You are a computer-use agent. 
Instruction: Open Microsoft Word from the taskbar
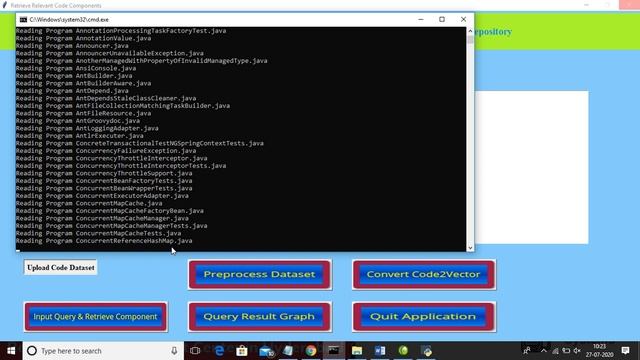pyautogui.click(x=380, y=351)
